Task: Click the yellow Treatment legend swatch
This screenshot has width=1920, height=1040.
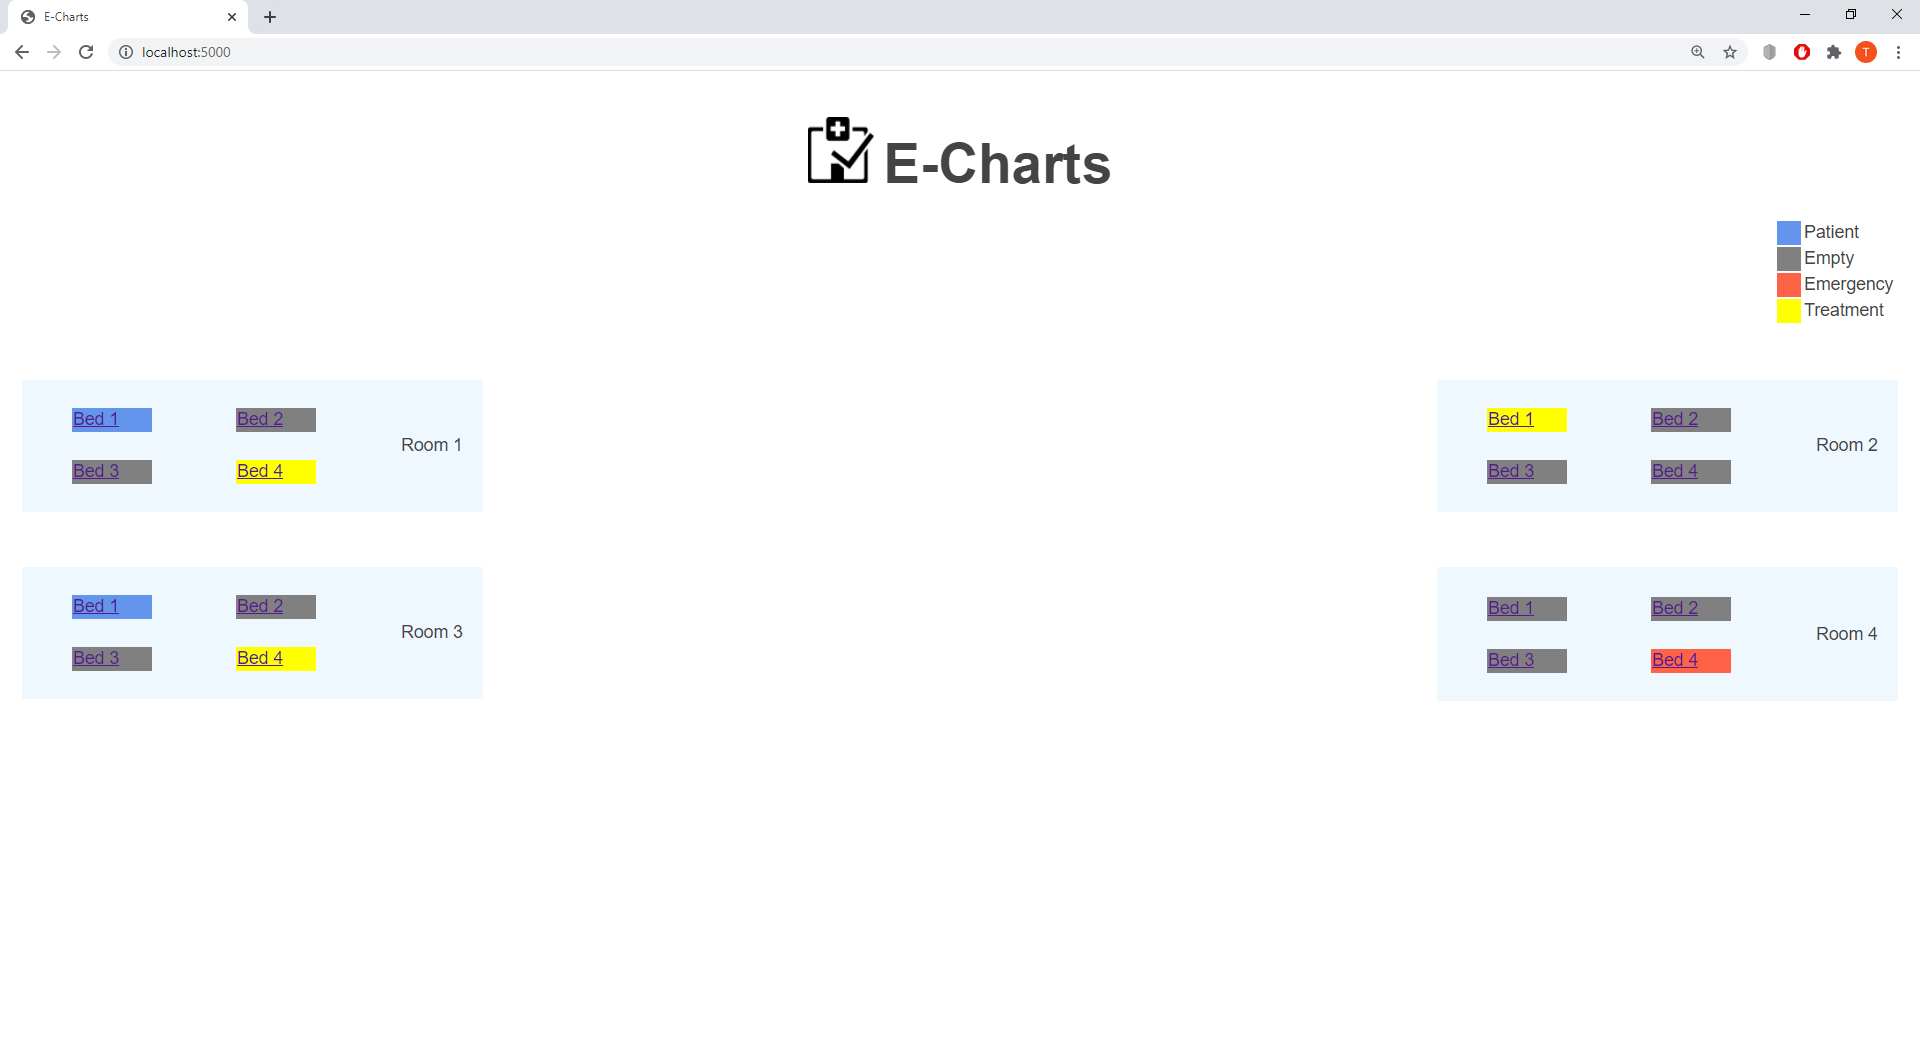Action: [1788, 311]
